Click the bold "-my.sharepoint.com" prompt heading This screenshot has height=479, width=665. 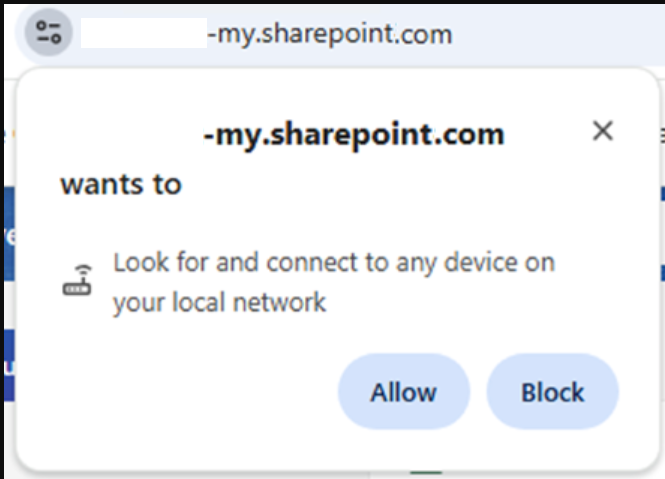point(353,134)
